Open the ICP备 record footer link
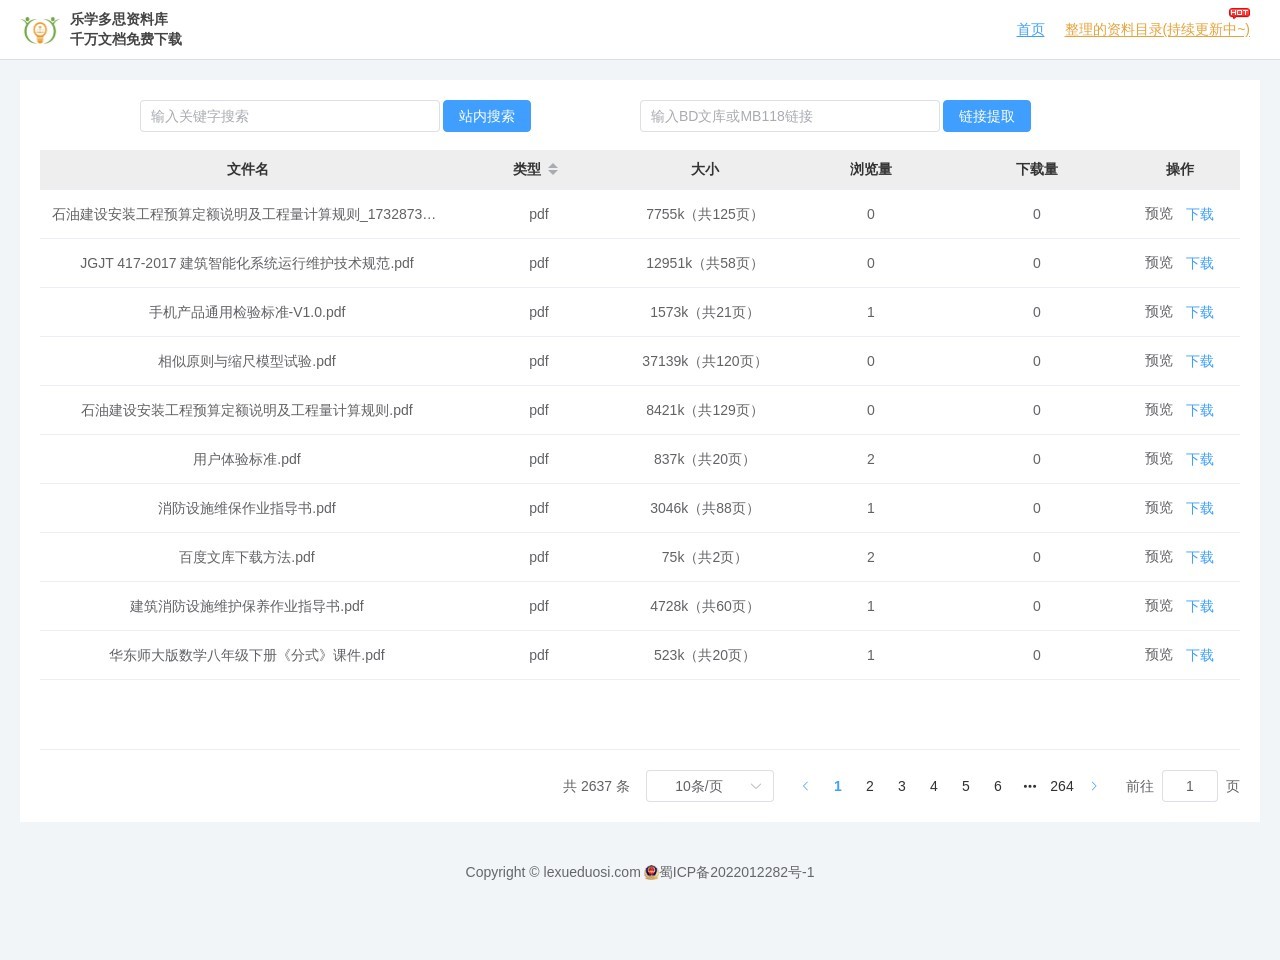1280x960 pixels. point(736,872)
